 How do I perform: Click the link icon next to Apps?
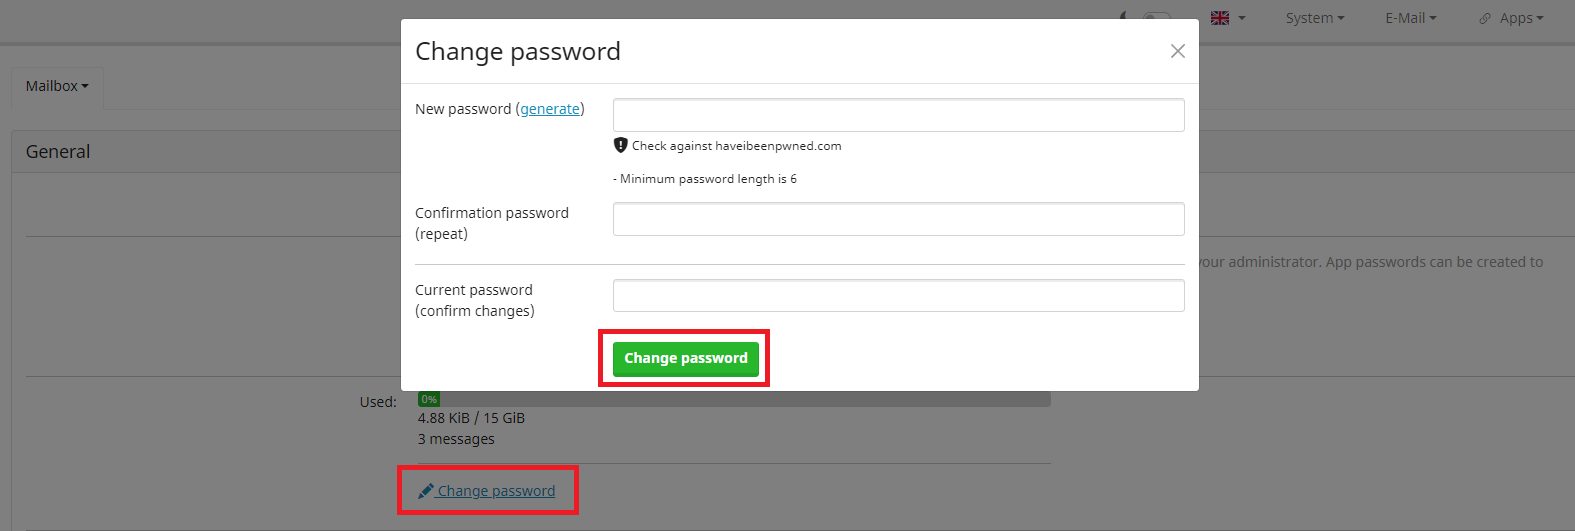1485,18
